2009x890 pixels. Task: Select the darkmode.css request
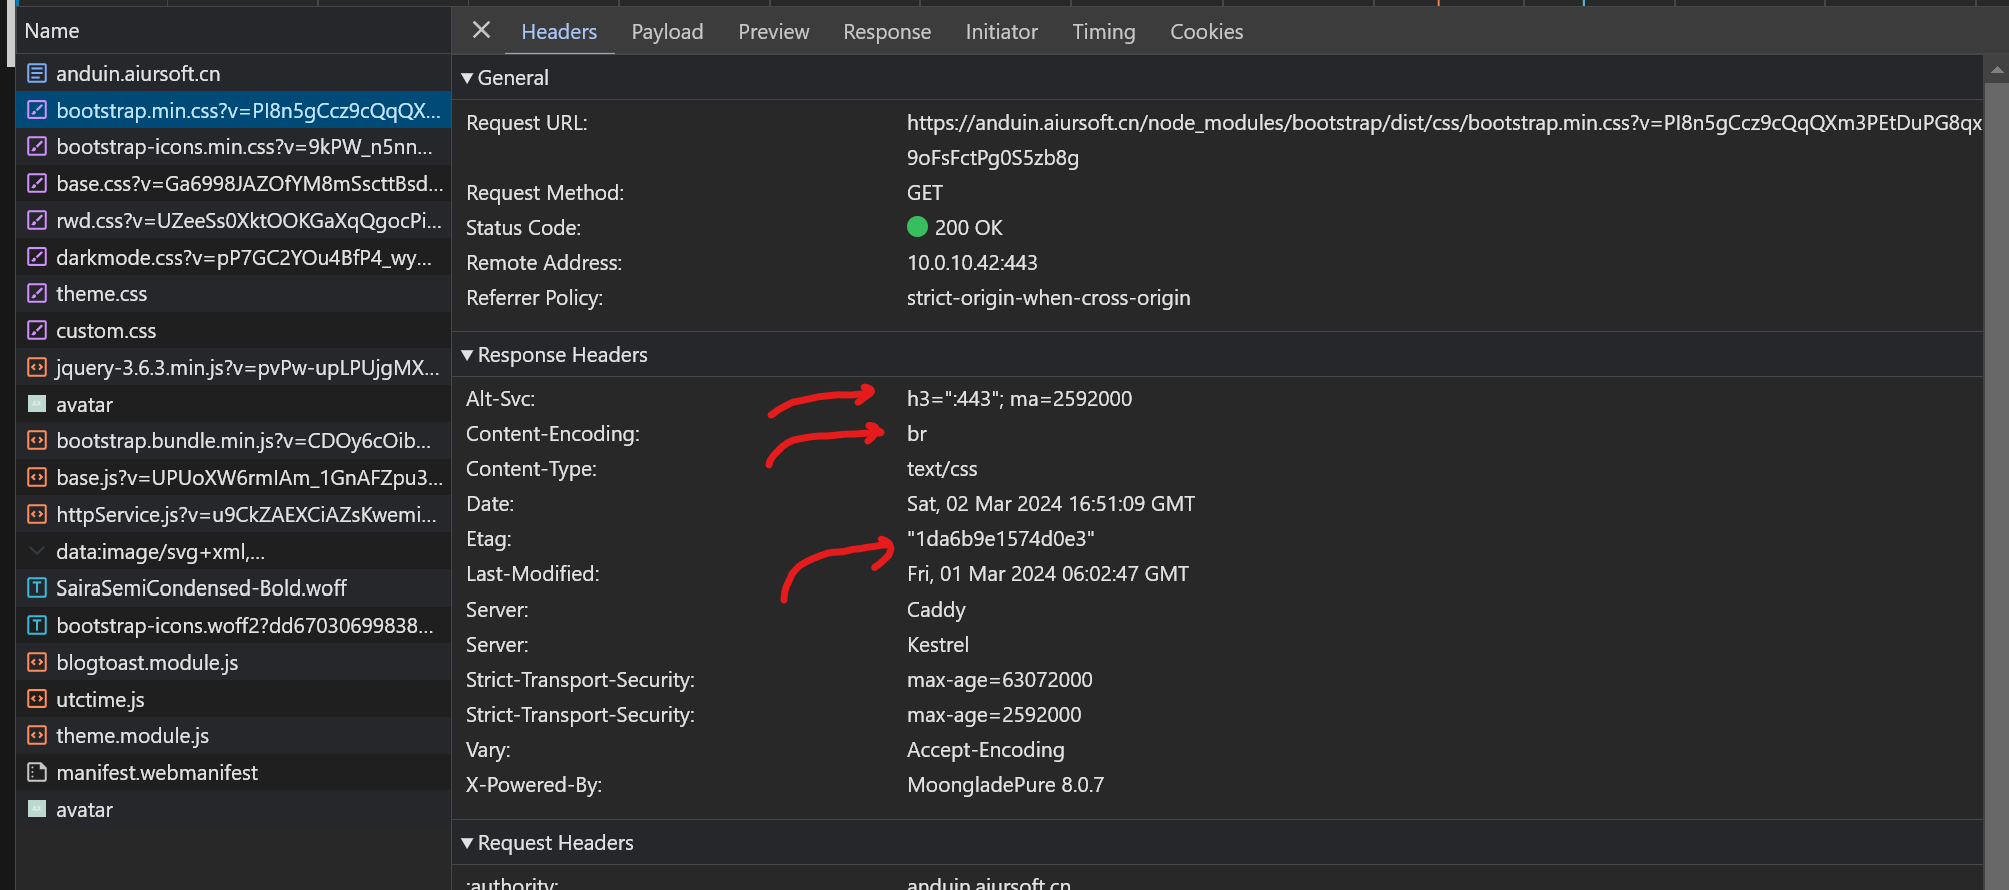[x=243, y=258]
